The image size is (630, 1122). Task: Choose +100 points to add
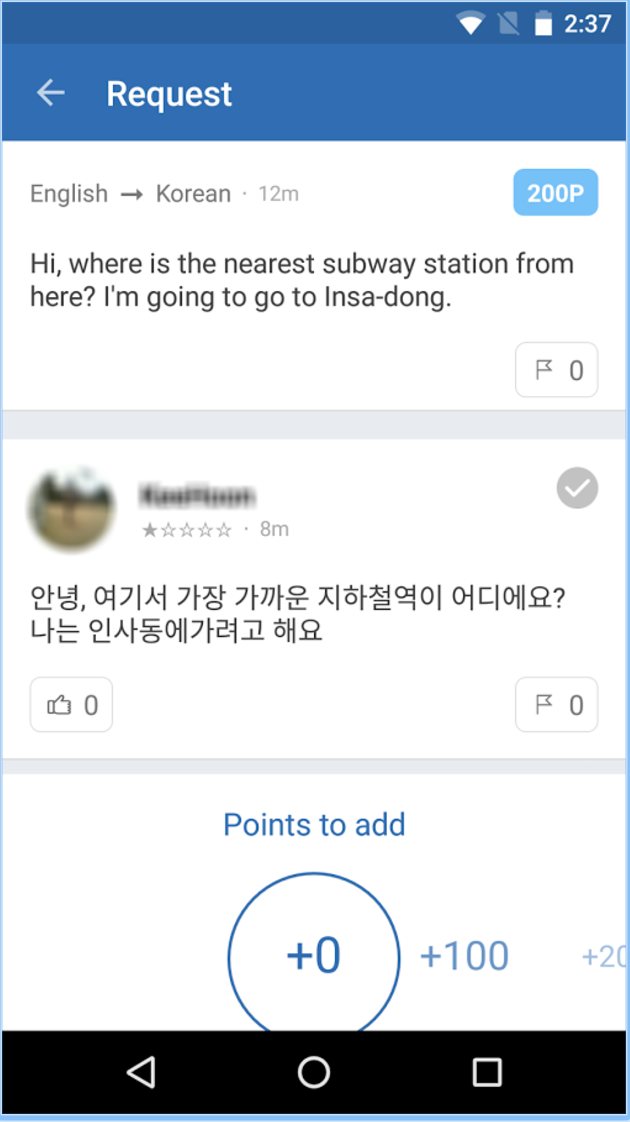(x=464, y=956)
